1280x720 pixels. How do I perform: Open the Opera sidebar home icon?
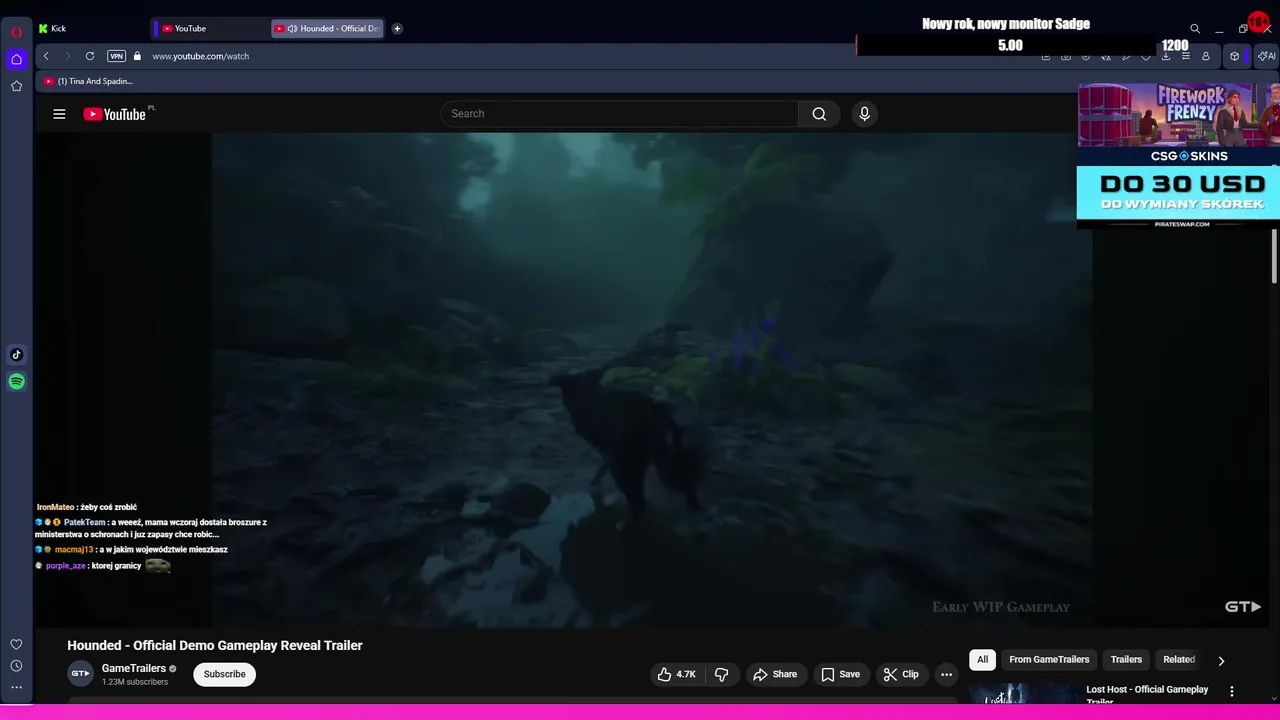point(16,59)
